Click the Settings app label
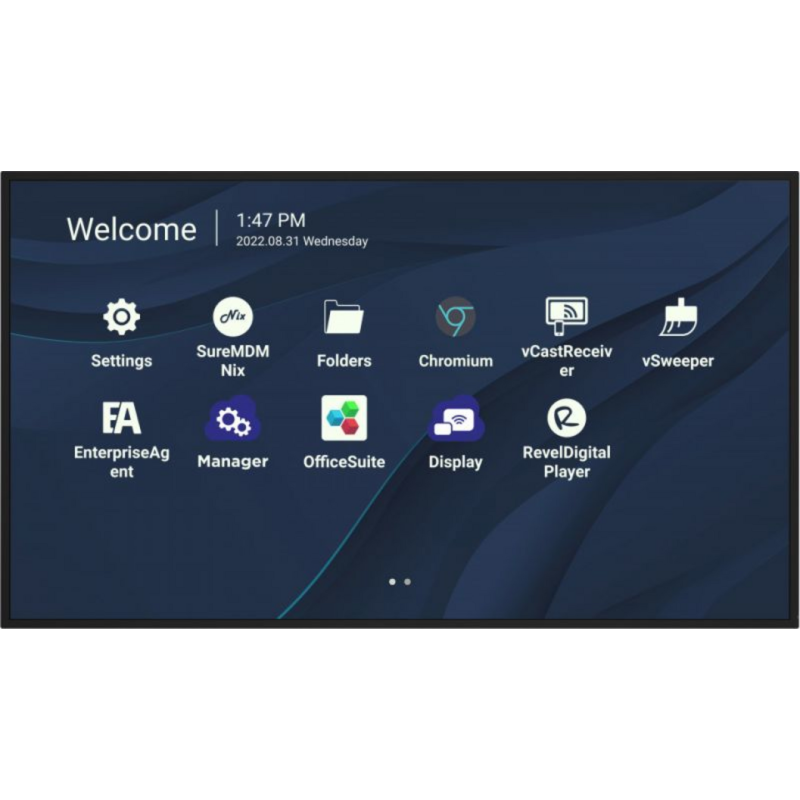Image resolution: width=800 pixels, height=800 pixels. click(121, 361)
